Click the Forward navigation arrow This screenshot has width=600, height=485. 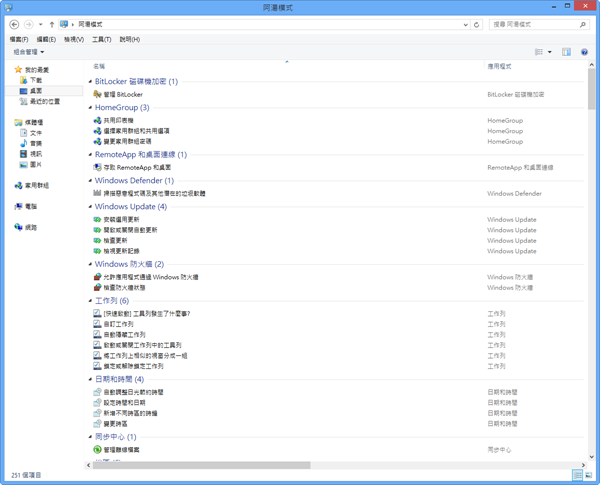29,24
